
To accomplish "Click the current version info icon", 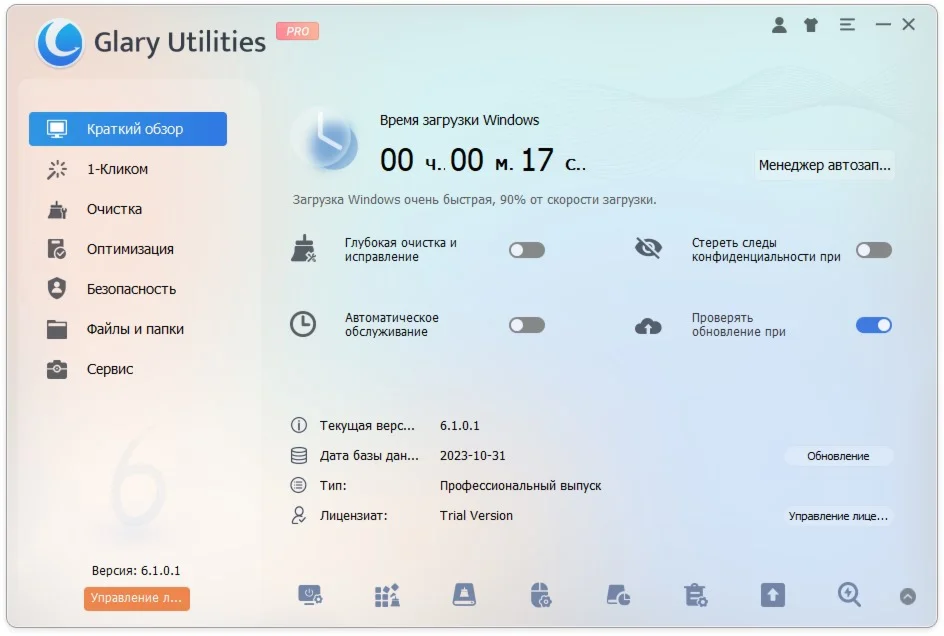I will pos(299,425).
